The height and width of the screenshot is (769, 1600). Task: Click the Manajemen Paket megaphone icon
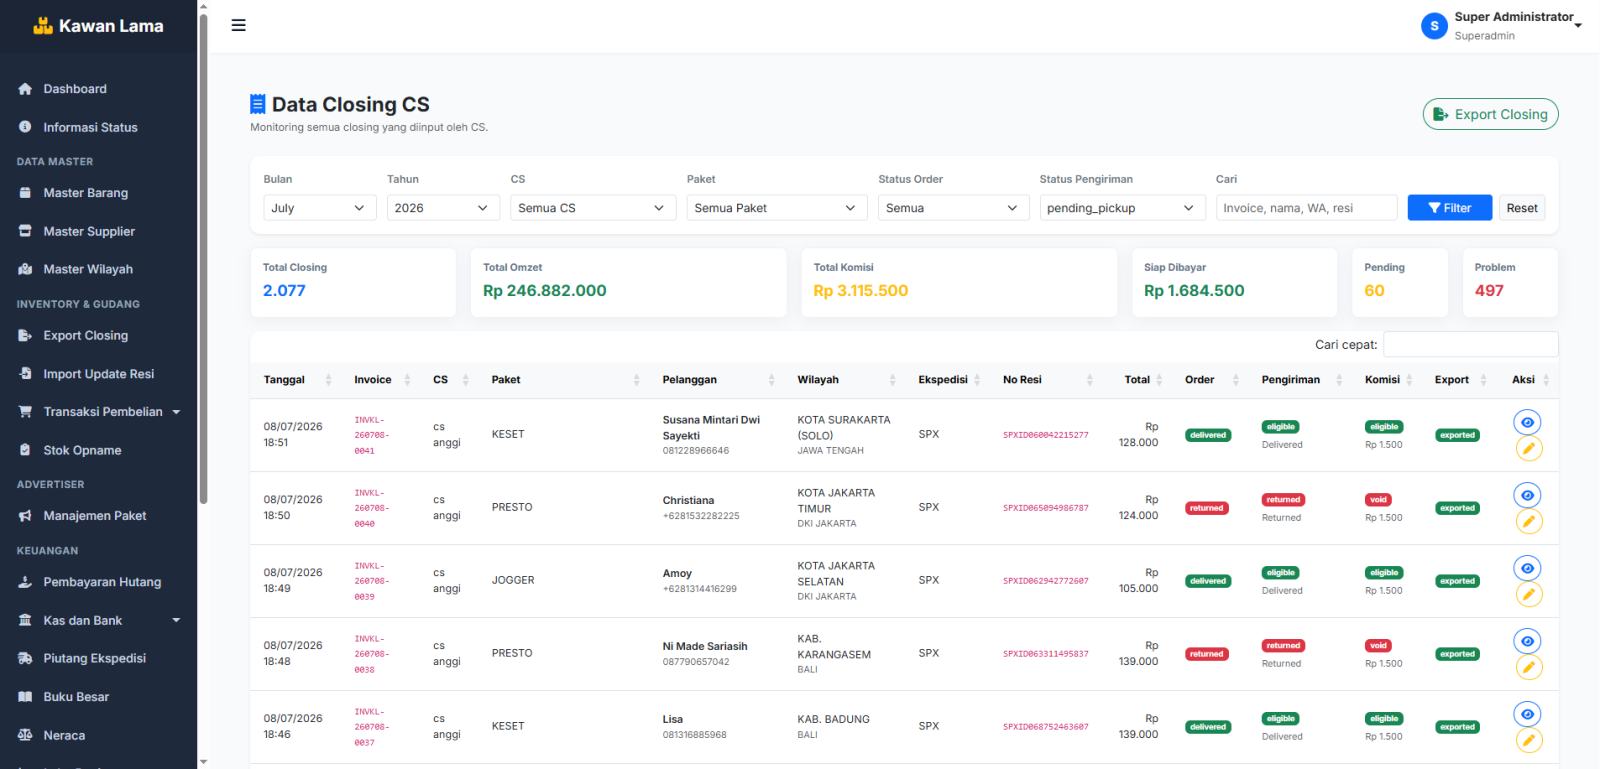coord(25,516)
